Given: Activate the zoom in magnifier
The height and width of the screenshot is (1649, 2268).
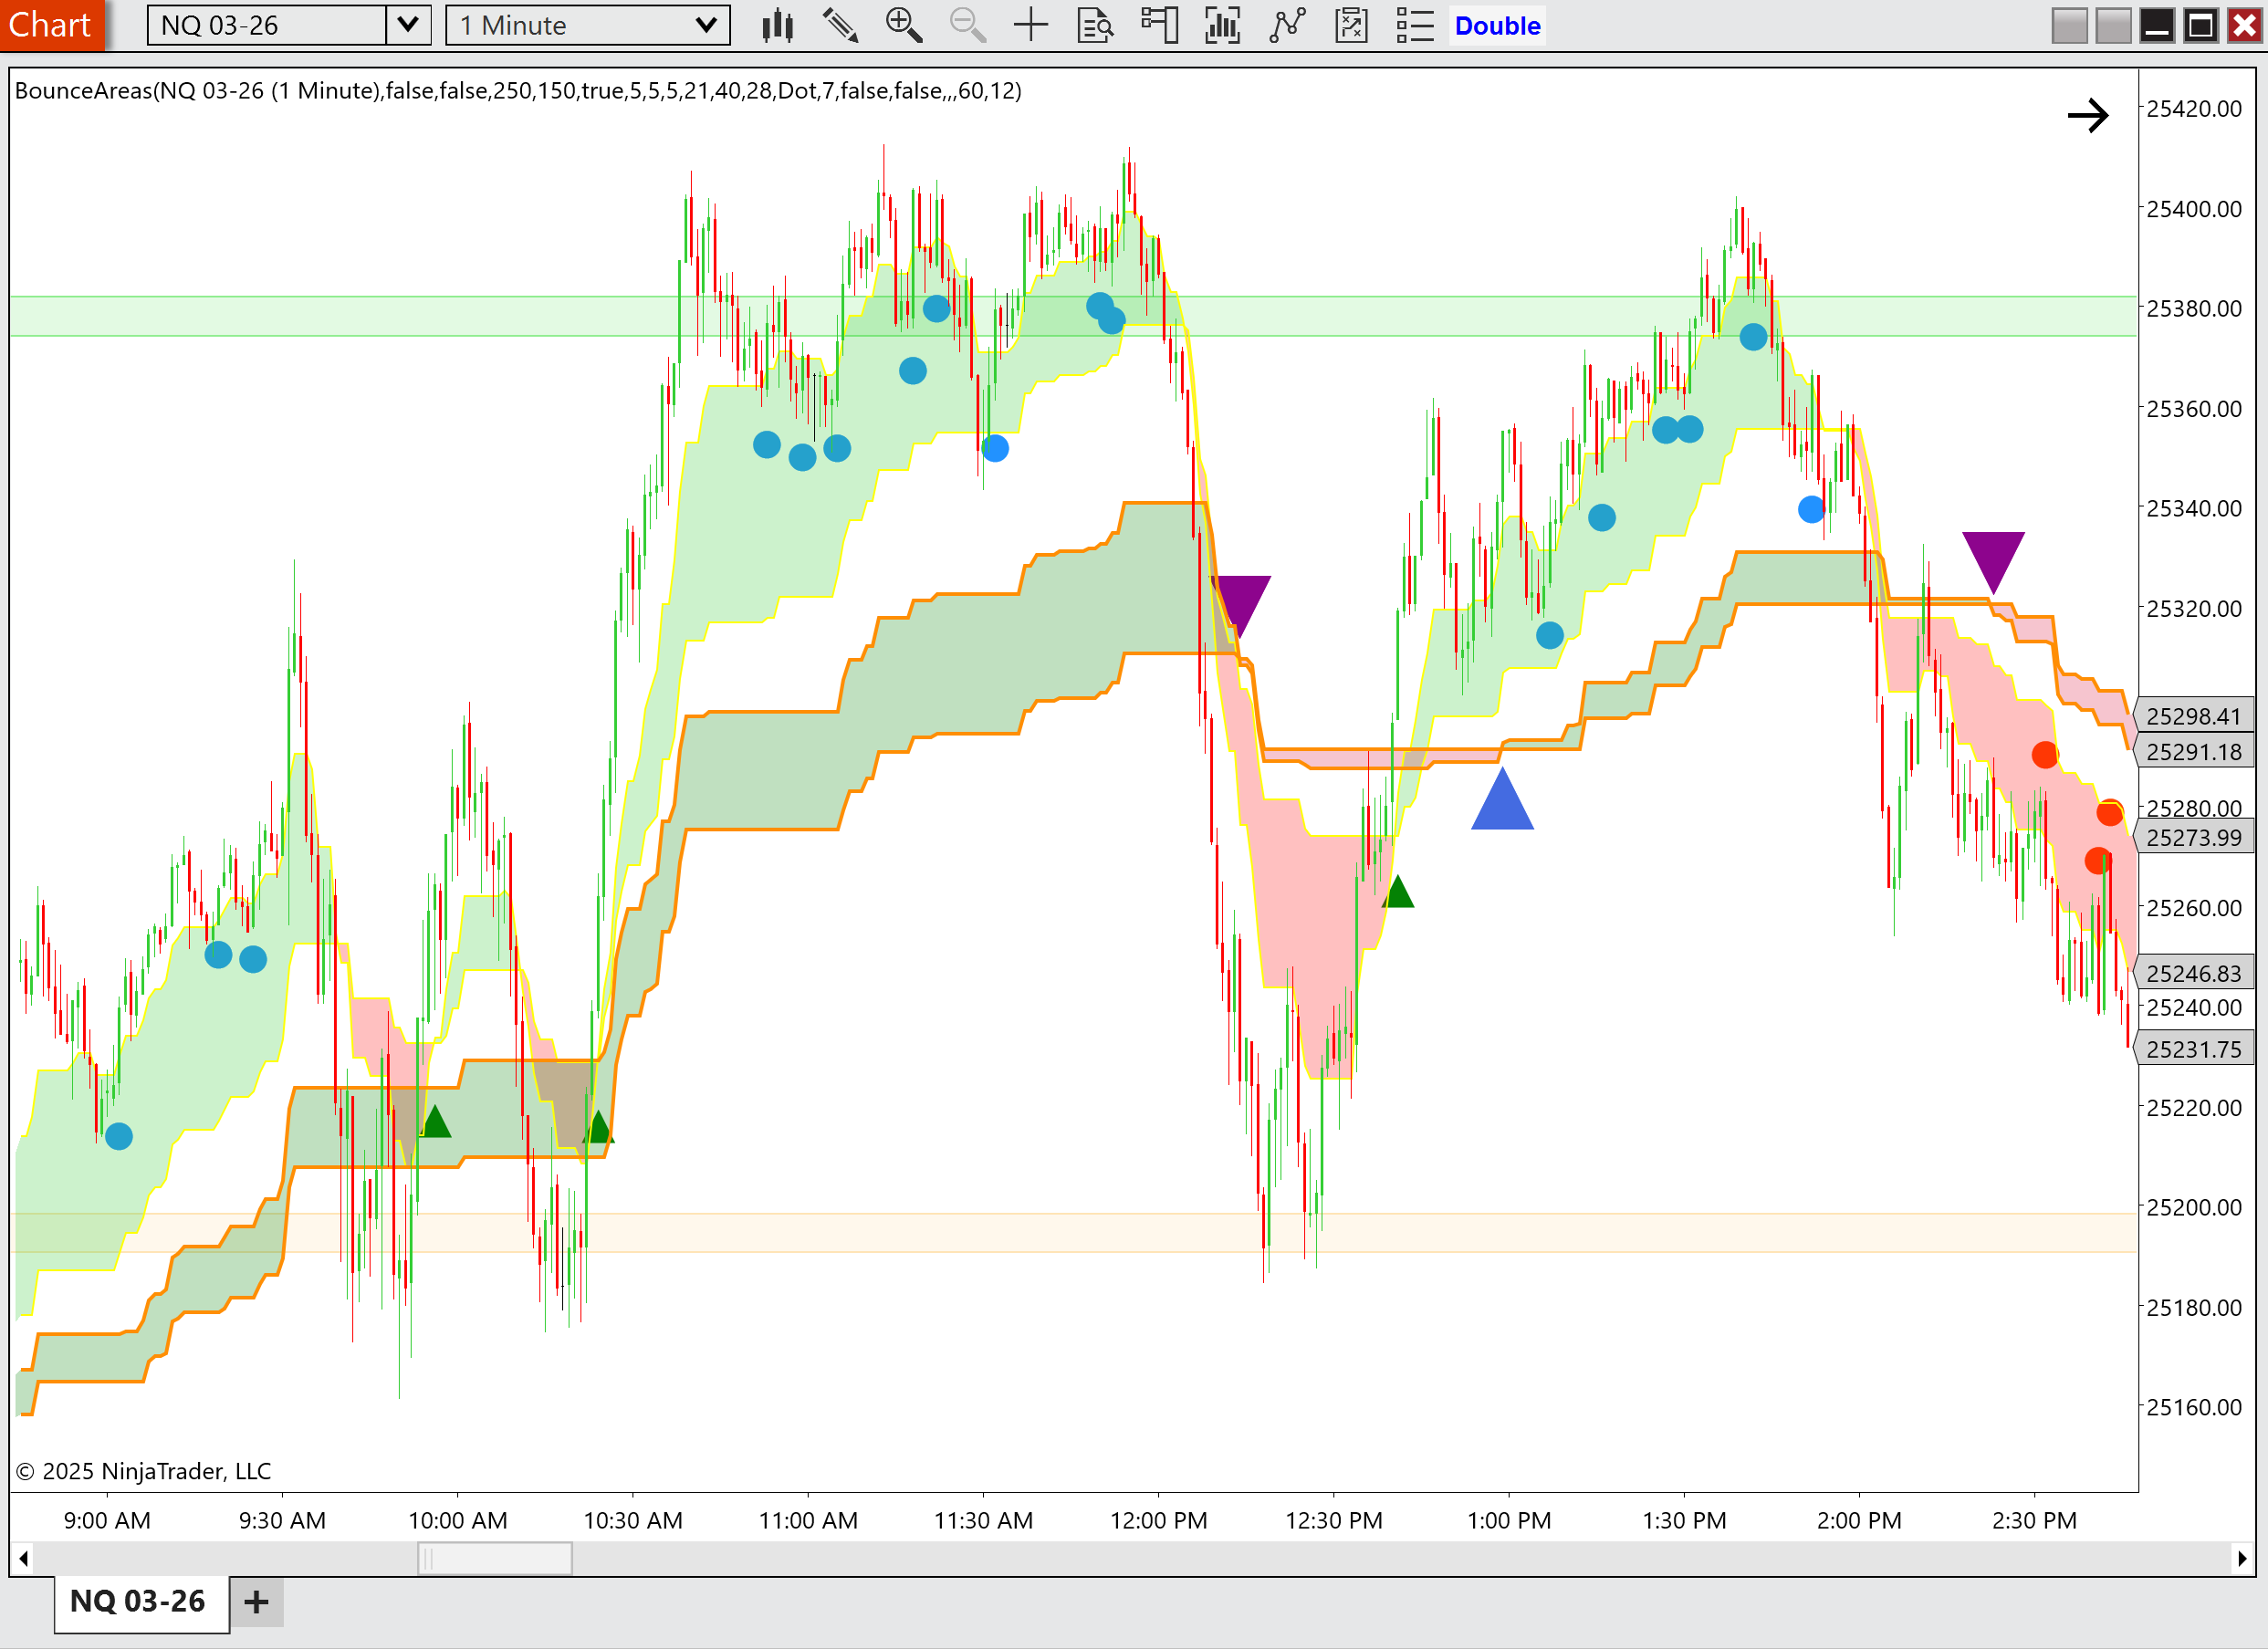Looking at the screenshot, I should (x=903, y=25).
